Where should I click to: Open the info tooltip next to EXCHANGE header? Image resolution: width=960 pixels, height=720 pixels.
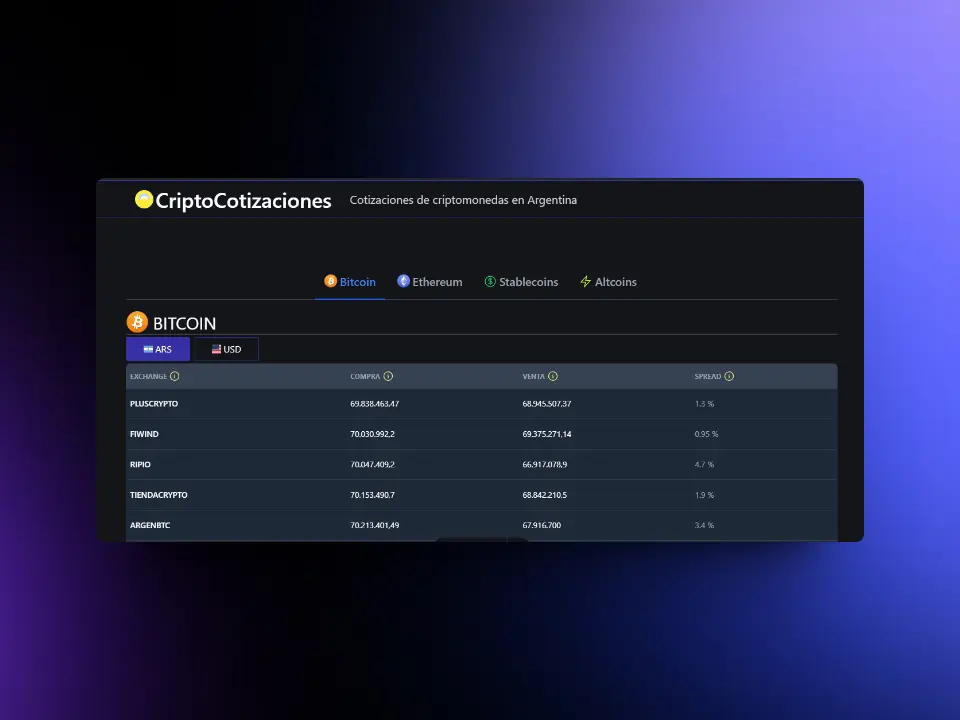[177, 376]
